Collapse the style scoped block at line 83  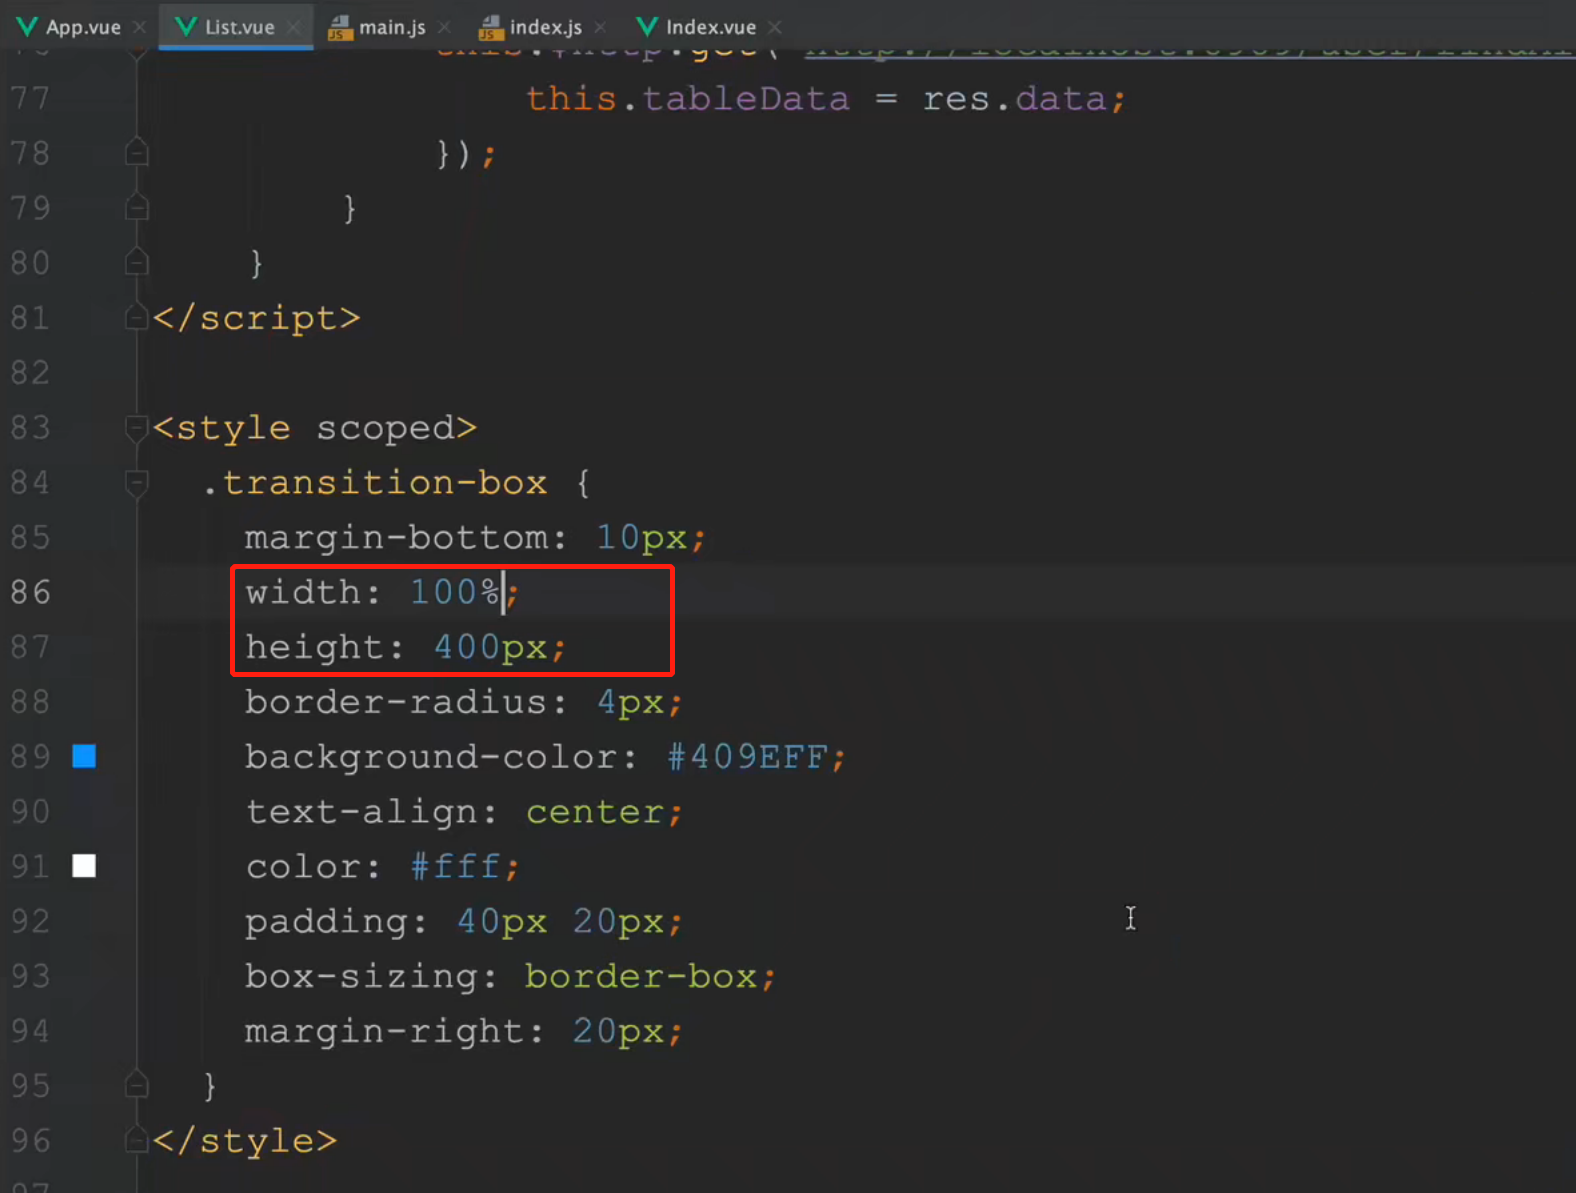tap(137, 428)
